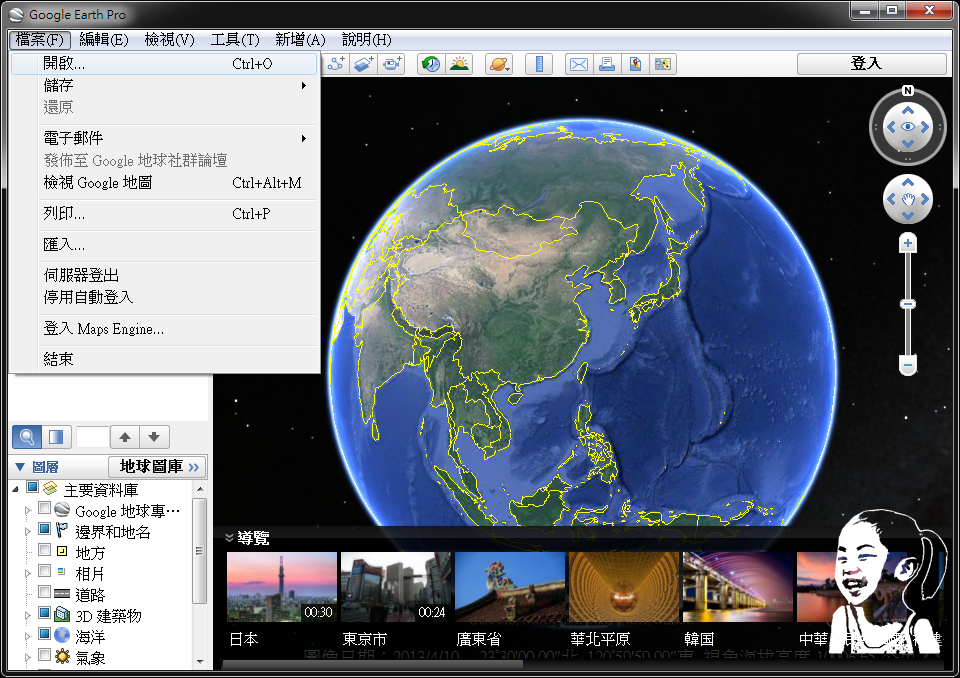Open the 電子郵件 submenu

tap(165, 138)
